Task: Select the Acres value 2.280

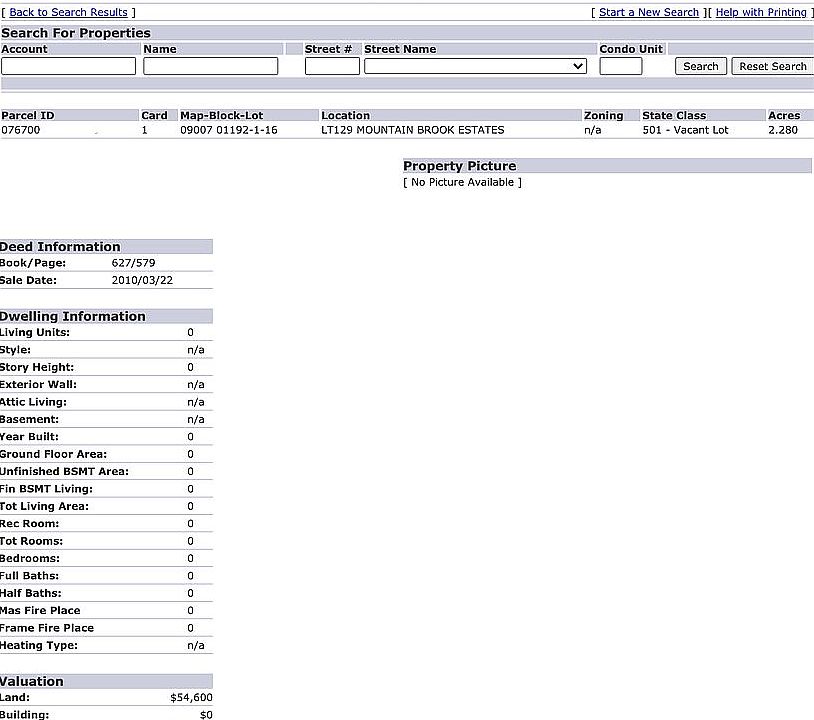Action: [x=783, y=130]
